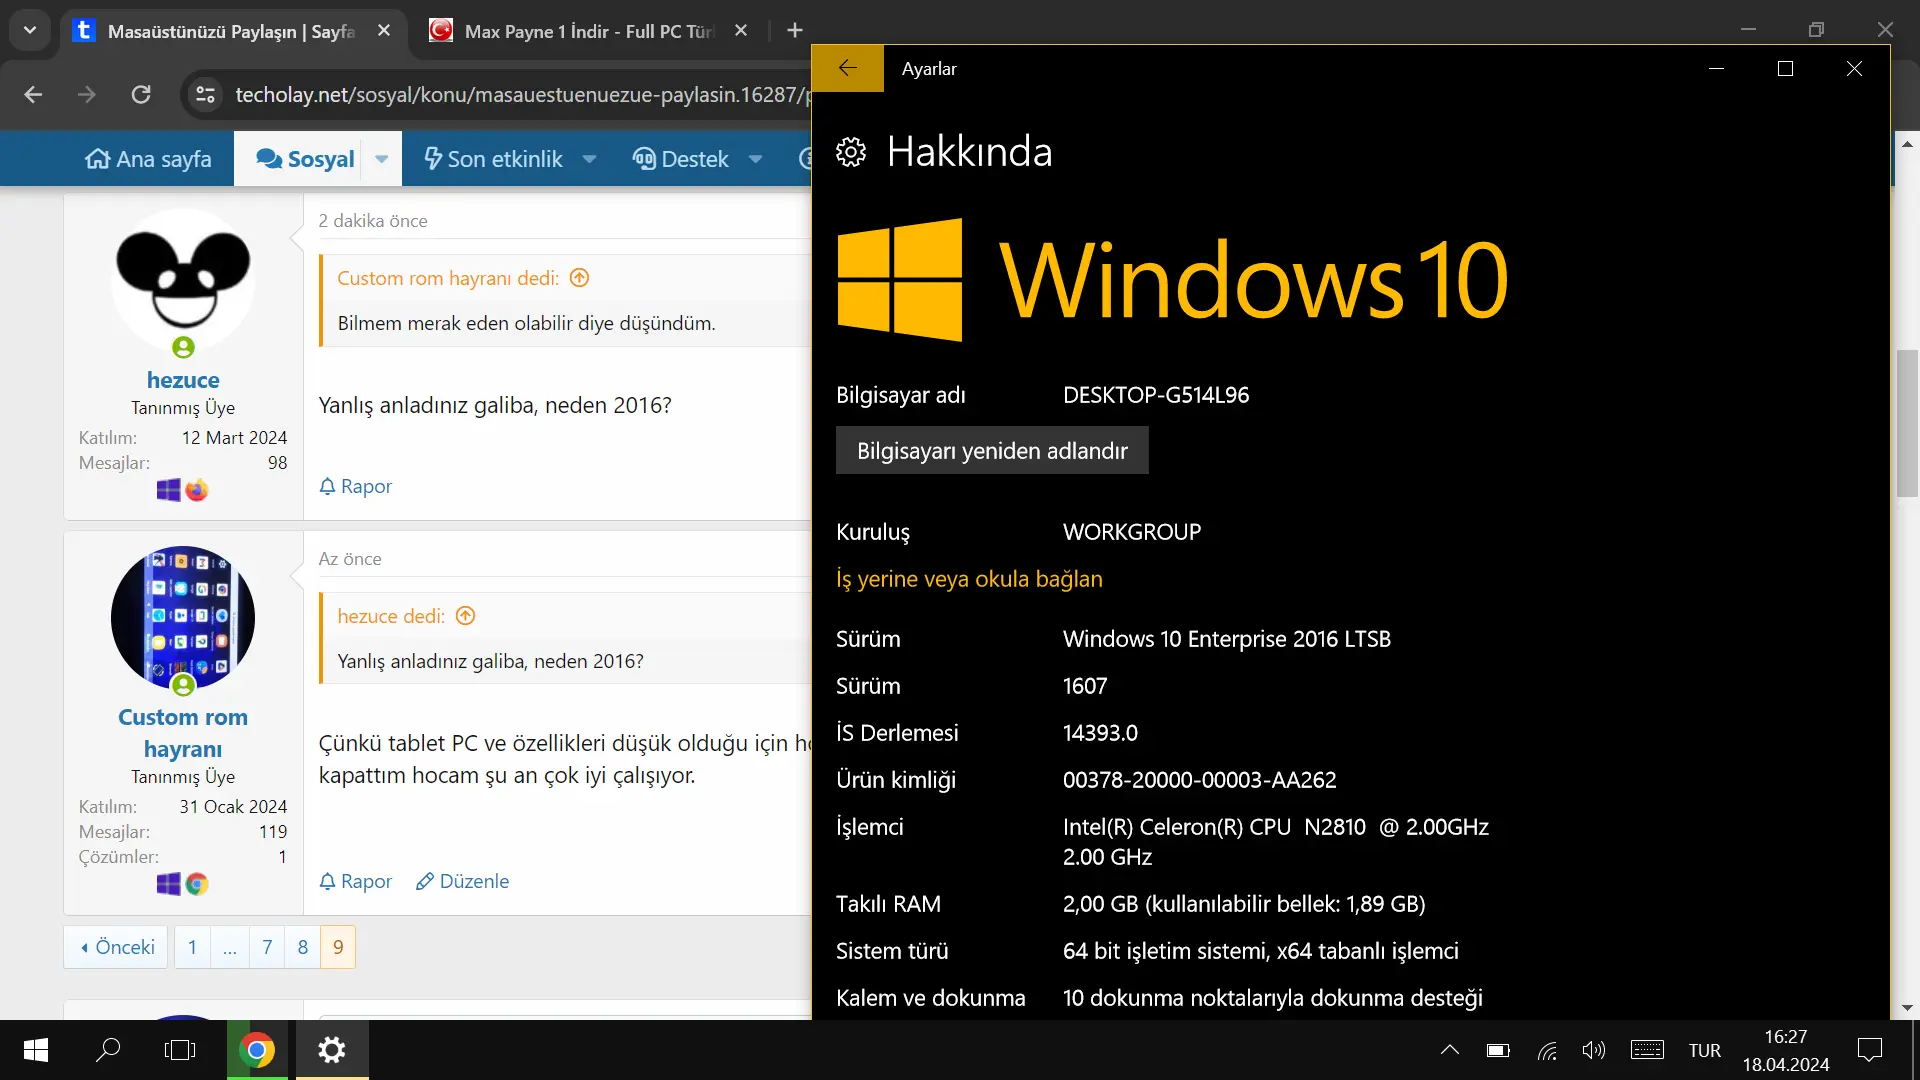Open hezuce username link
This screenshot has width=1920, height=1080.
[x=183, y=380]
